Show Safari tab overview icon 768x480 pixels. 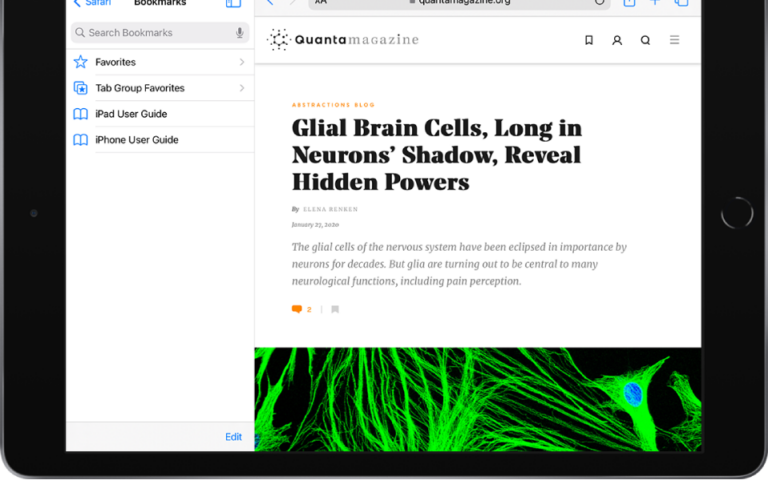pyautogui.click(x=681, y=2)
